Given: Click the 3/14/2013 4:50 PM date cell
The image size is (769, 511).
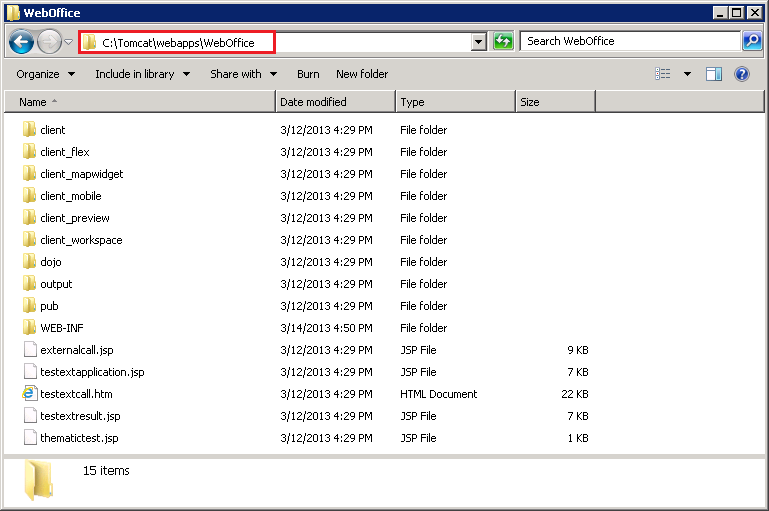Looking at the screenshot, I should point(326,328).
